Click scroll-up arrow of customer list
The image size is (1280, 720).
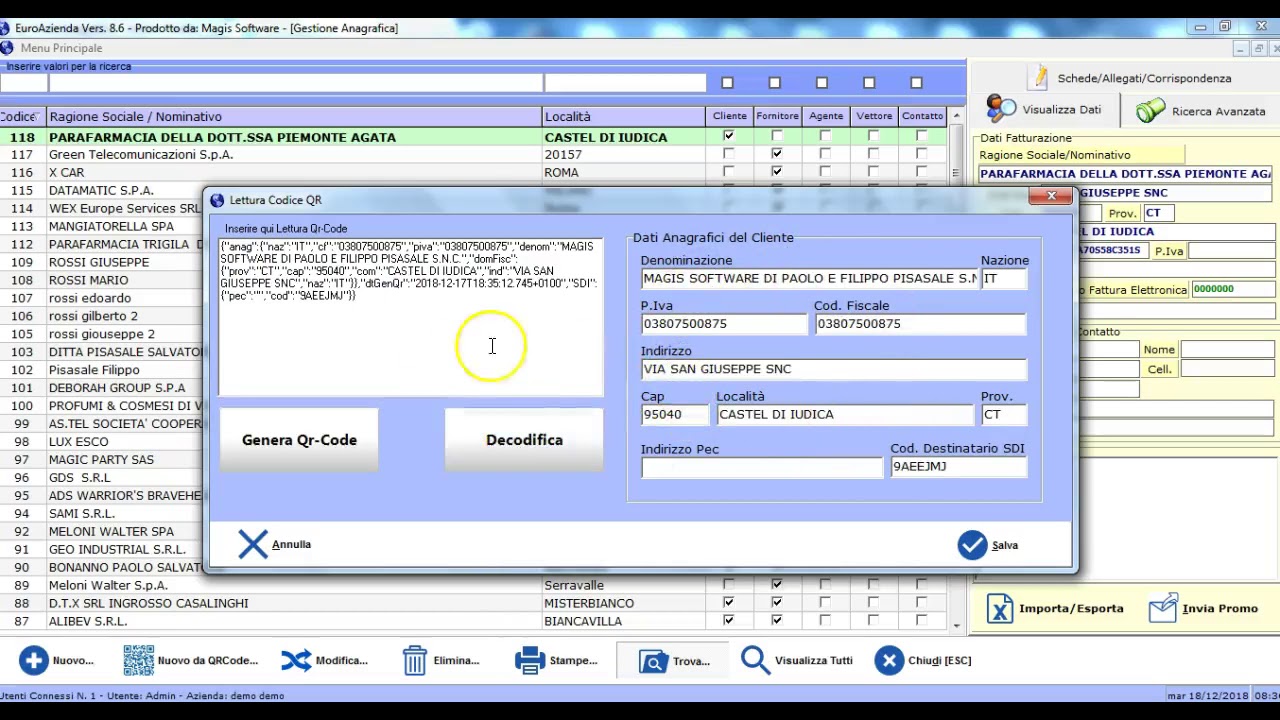[x=957, y=116]
